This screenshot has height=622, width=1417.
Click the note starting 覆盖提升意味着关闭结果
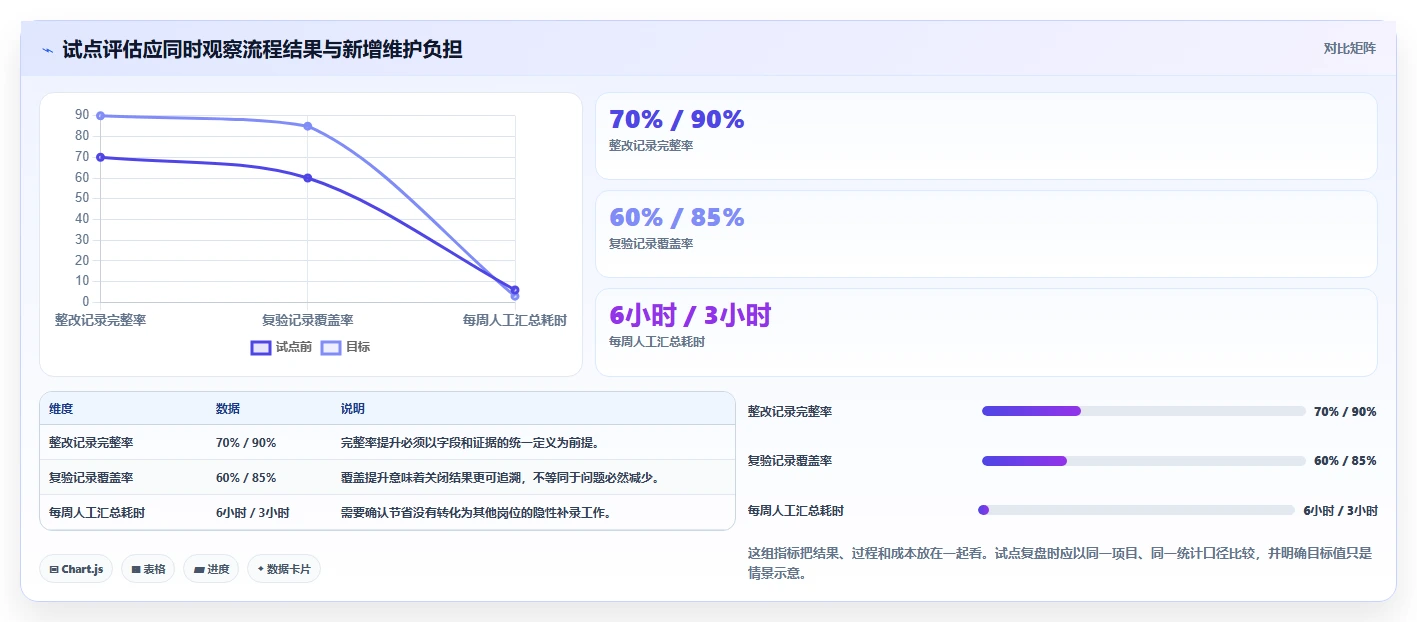pyautogui.click(x=500, y=477)
